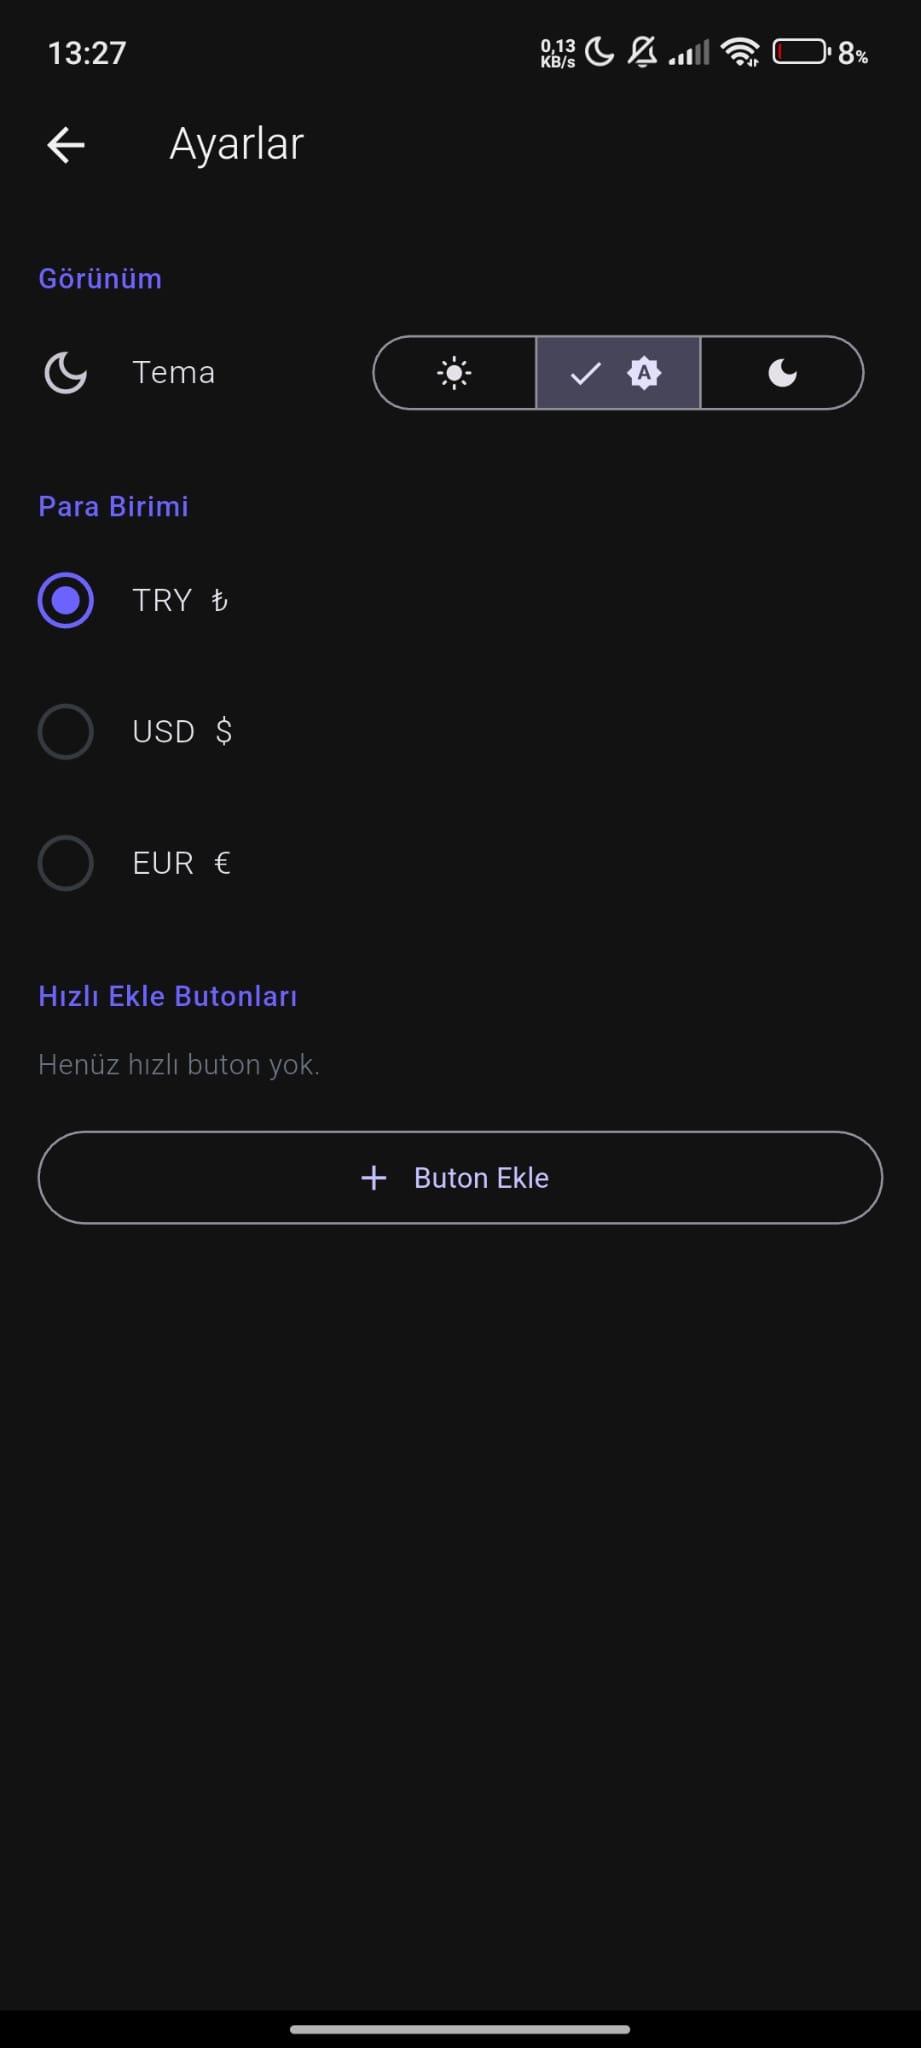This screenshot has width=921, height=2048.
Task: Tap the Ayarlar page title
Action: pos(236,145)
